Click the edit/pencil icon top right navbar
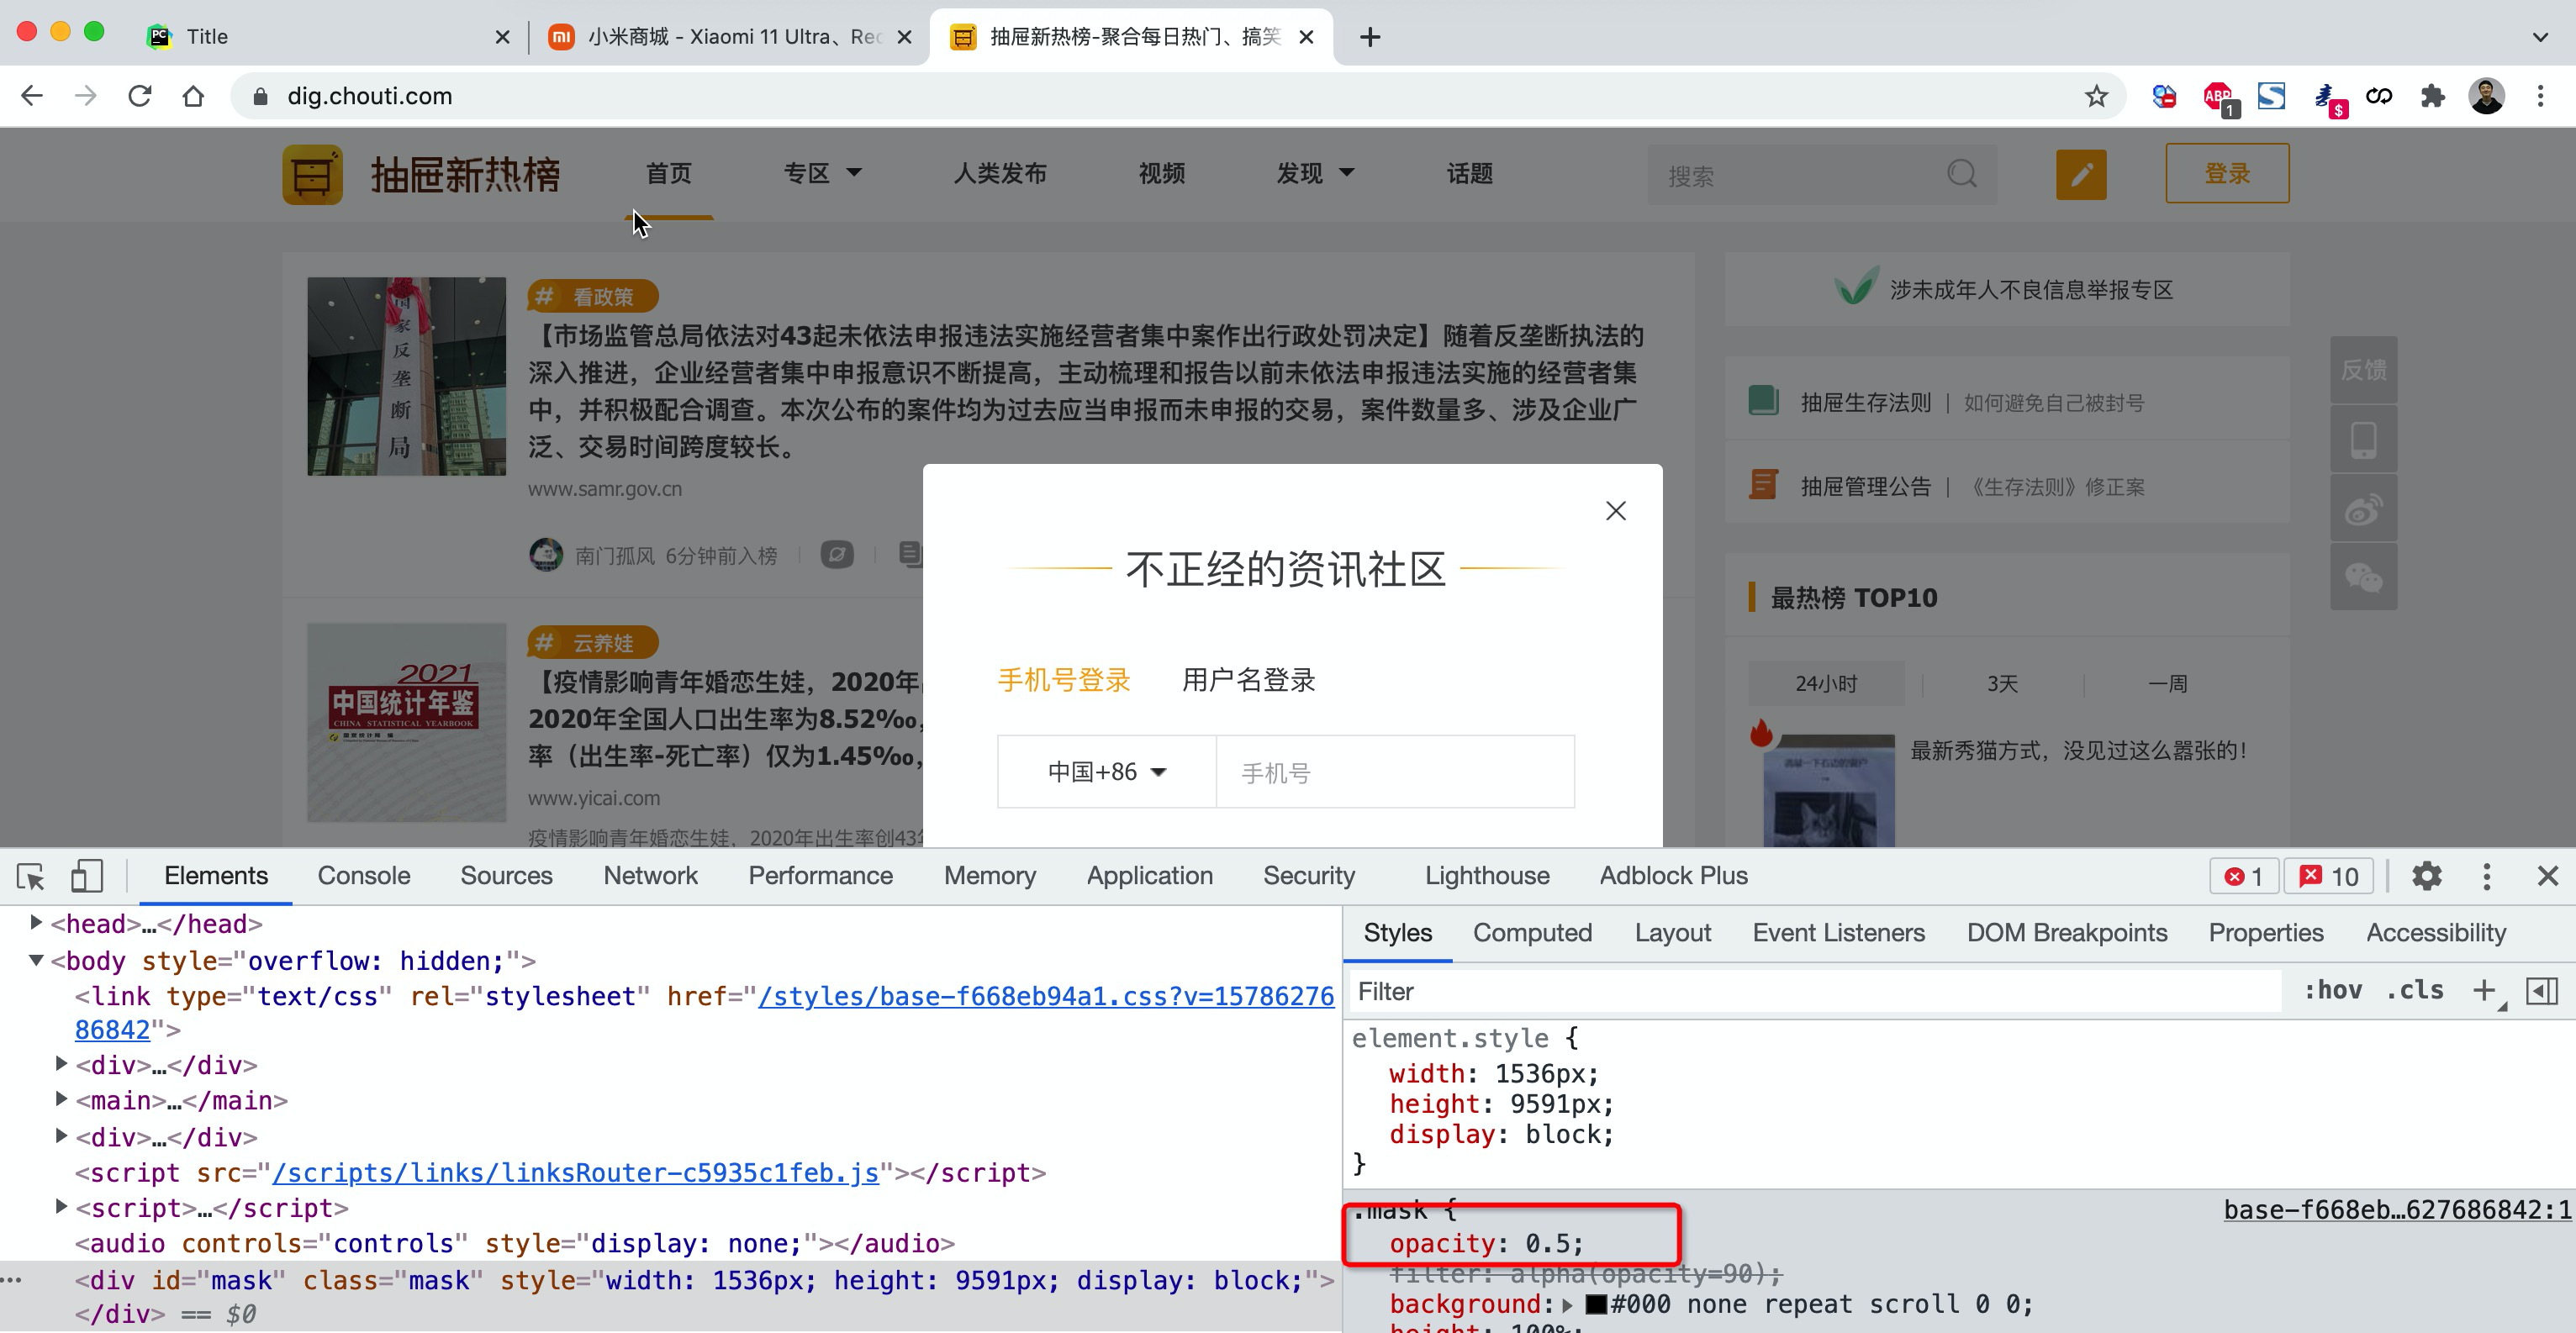The image size is (2576, 1333). 2081,173
